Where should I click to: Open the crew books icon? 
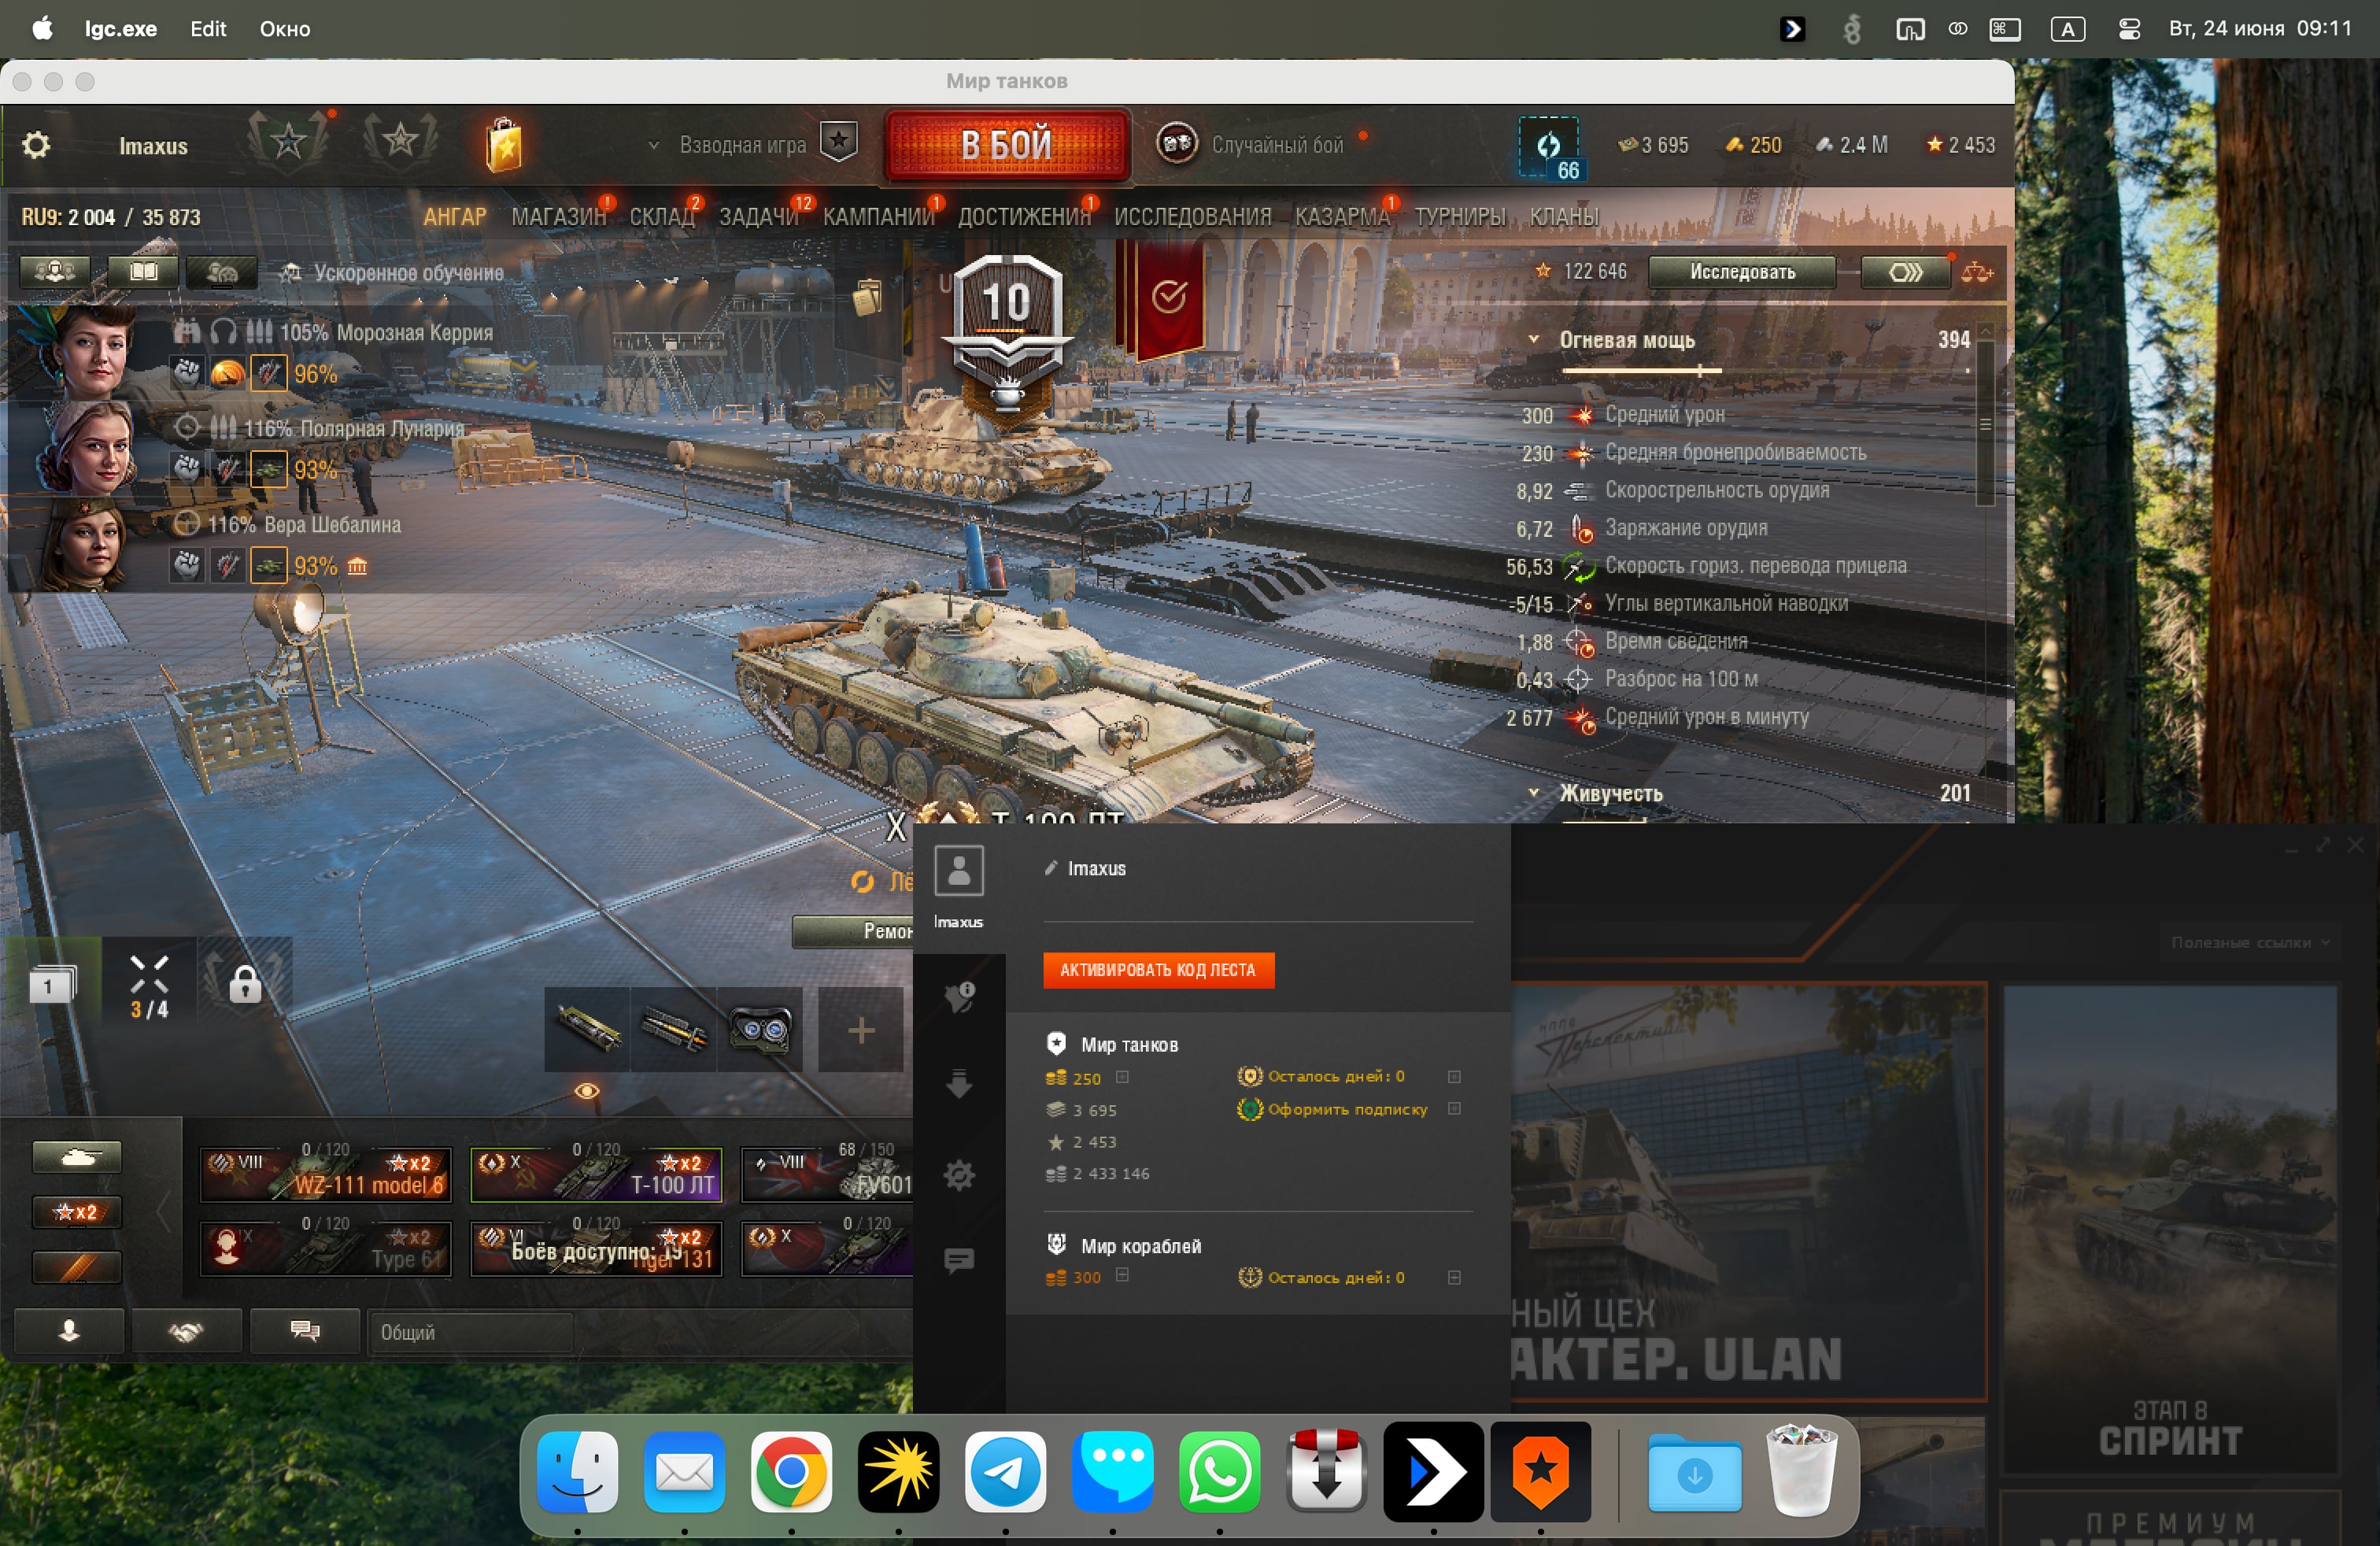tap(142, 272)
